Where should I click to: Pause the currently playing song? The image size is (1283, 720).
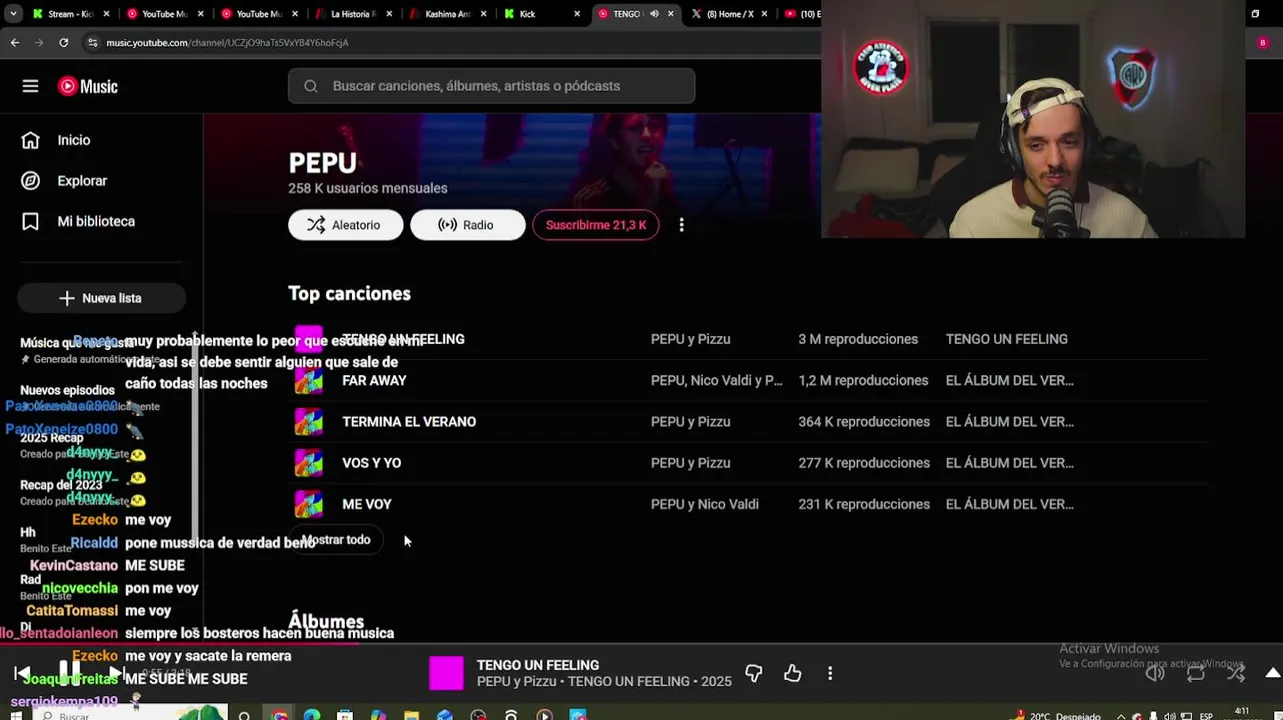[69, 671]
